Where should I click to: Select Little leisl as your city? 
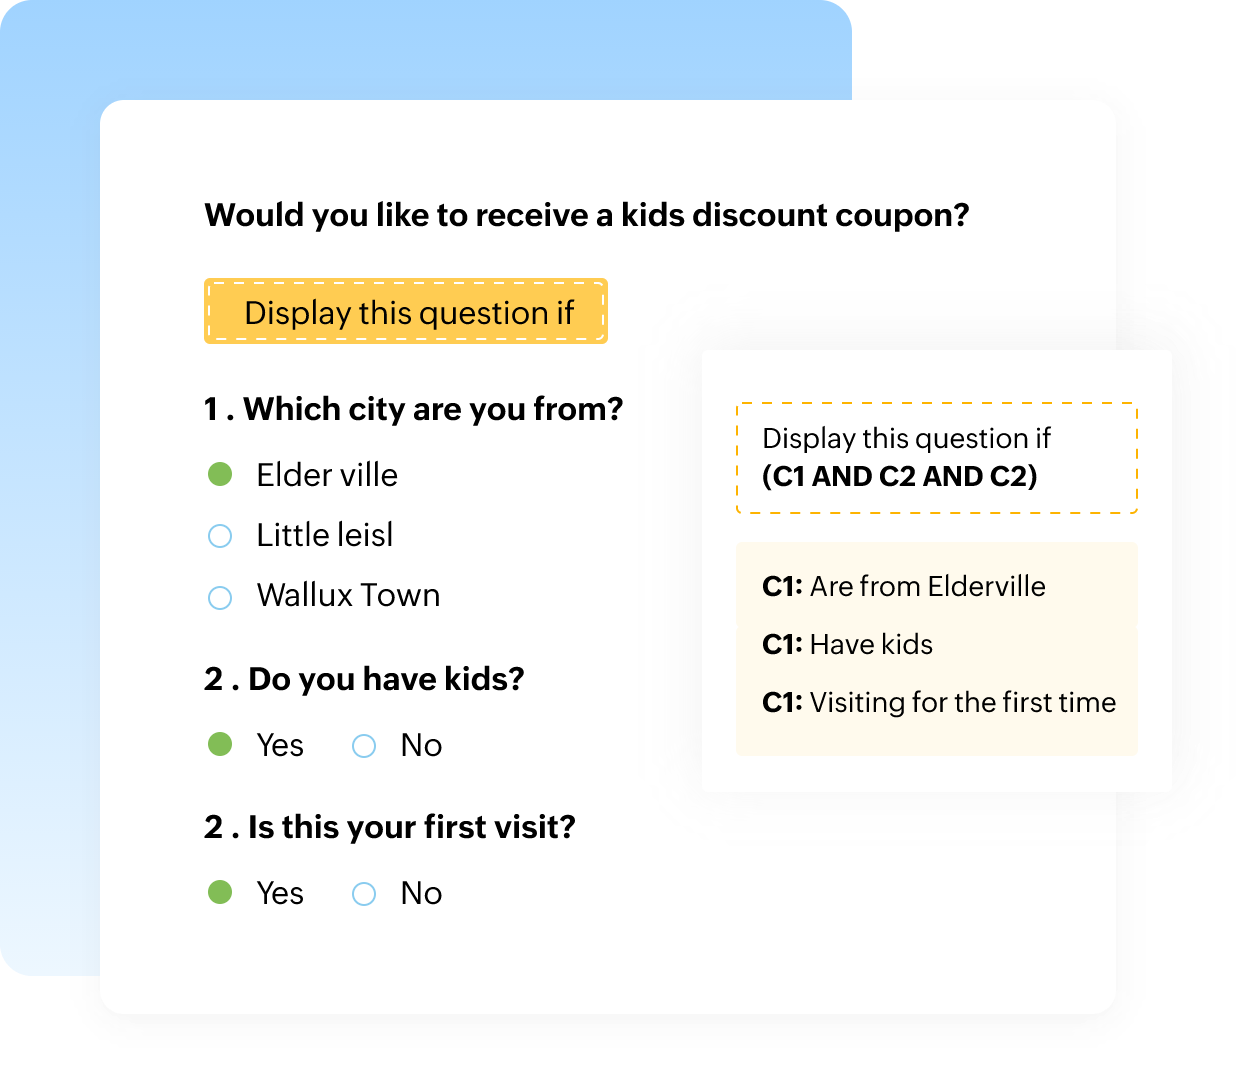click(x=219, y=536)
